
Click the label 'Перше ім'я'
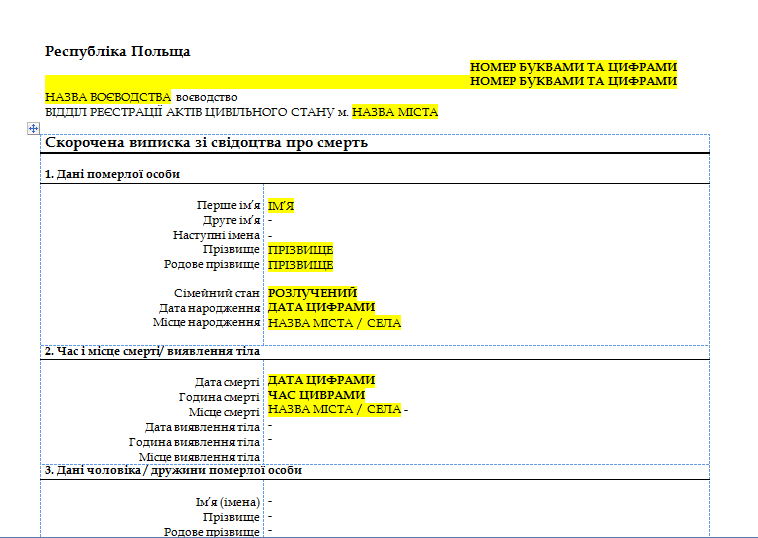(x=228, y=205)
